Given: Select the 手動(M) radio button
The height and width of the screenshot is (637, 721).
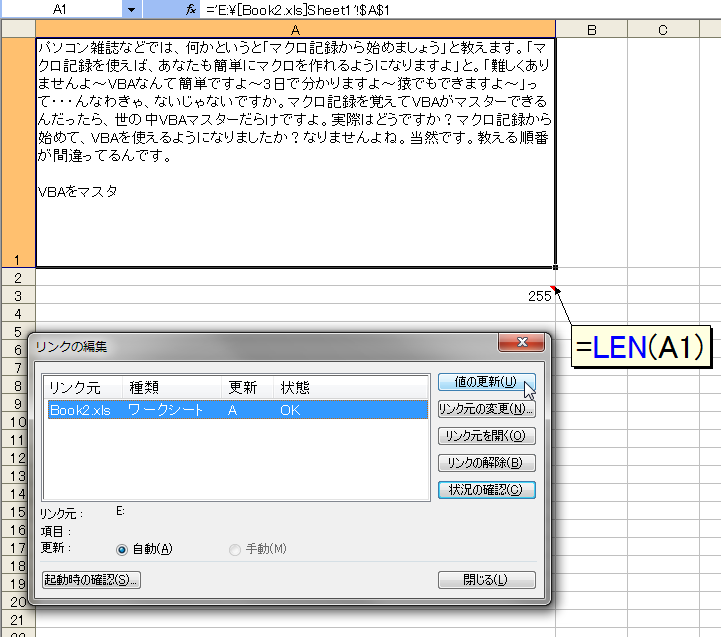Looking at the screenshot, I should pyautogui.click(x=235, y=549).
